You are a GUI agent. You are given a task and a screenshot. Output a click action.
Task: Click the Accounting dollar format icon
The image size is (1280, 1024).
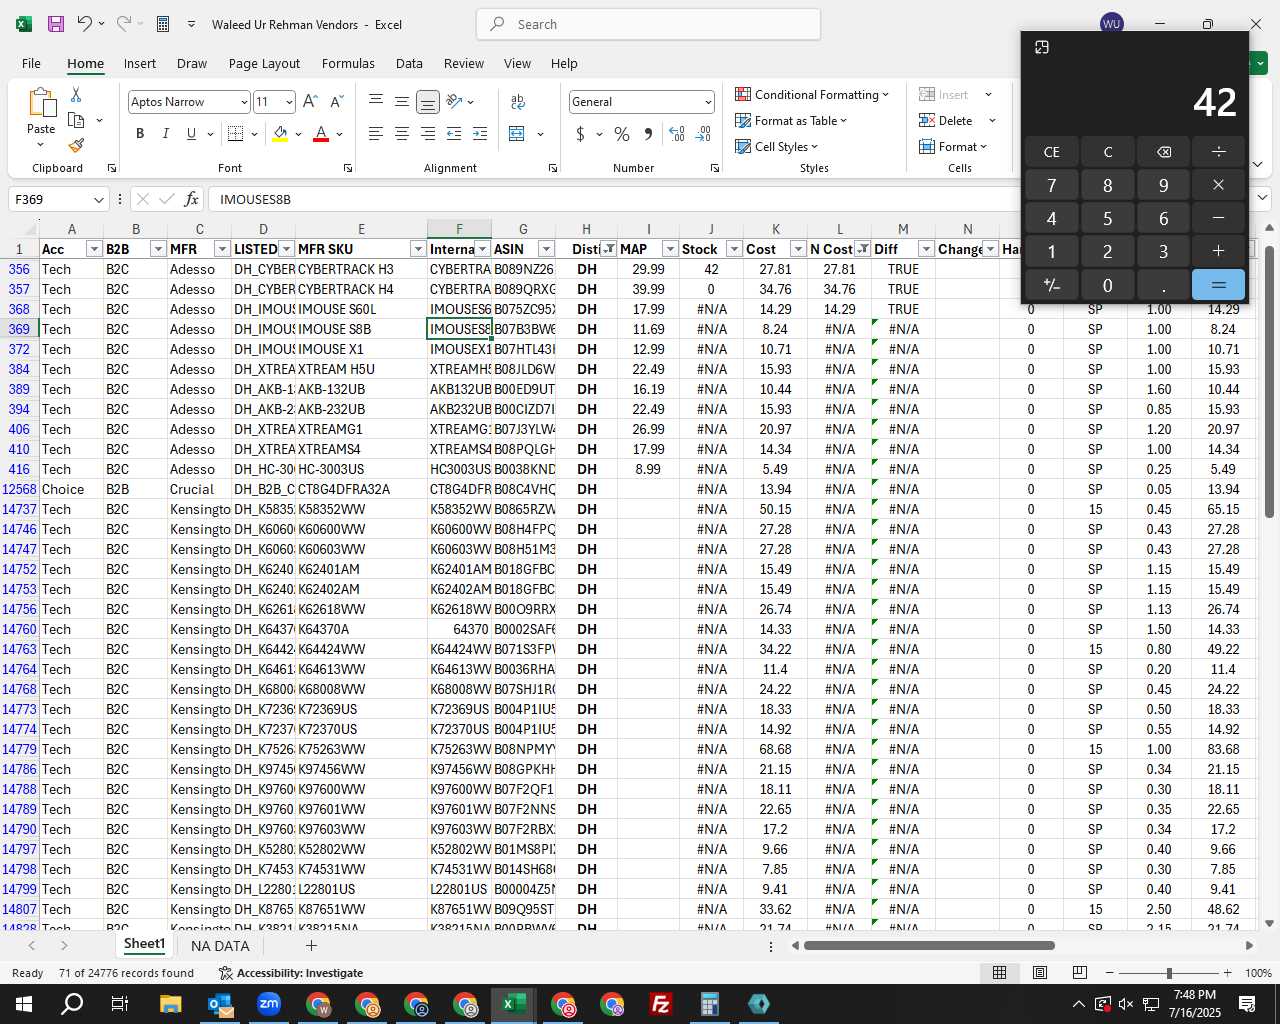tap(580, 133)
